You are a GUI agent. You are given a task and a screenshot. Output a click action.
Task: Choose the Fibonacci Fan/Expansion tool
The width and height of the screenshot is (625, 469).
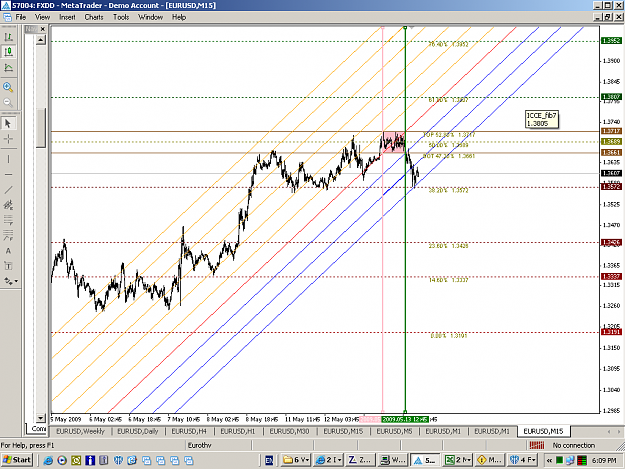8,235
